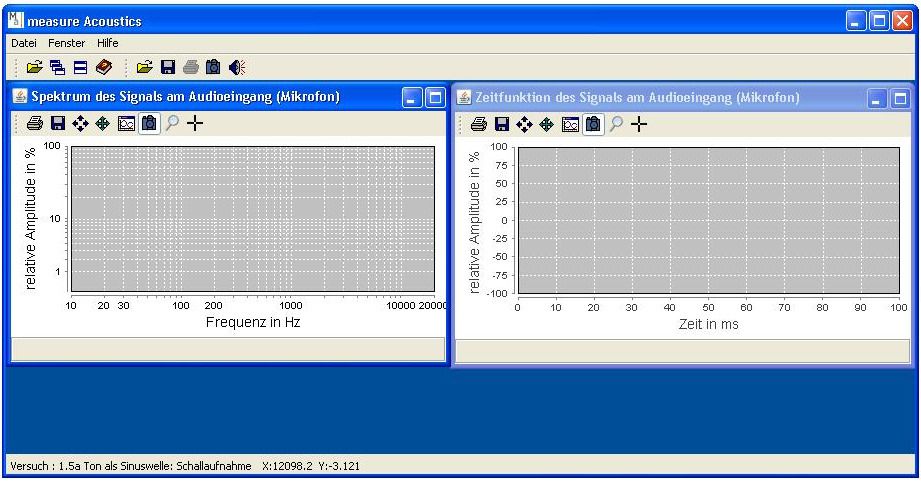Click the camera icon in main toolbar
The image size is (921, 481).
click(213, 67)
